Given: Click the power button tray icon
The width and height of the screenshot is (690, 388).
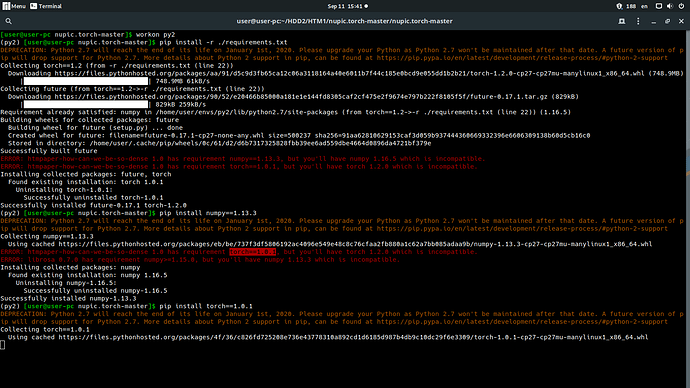Looking at the screenshot, I should point(681,6).
